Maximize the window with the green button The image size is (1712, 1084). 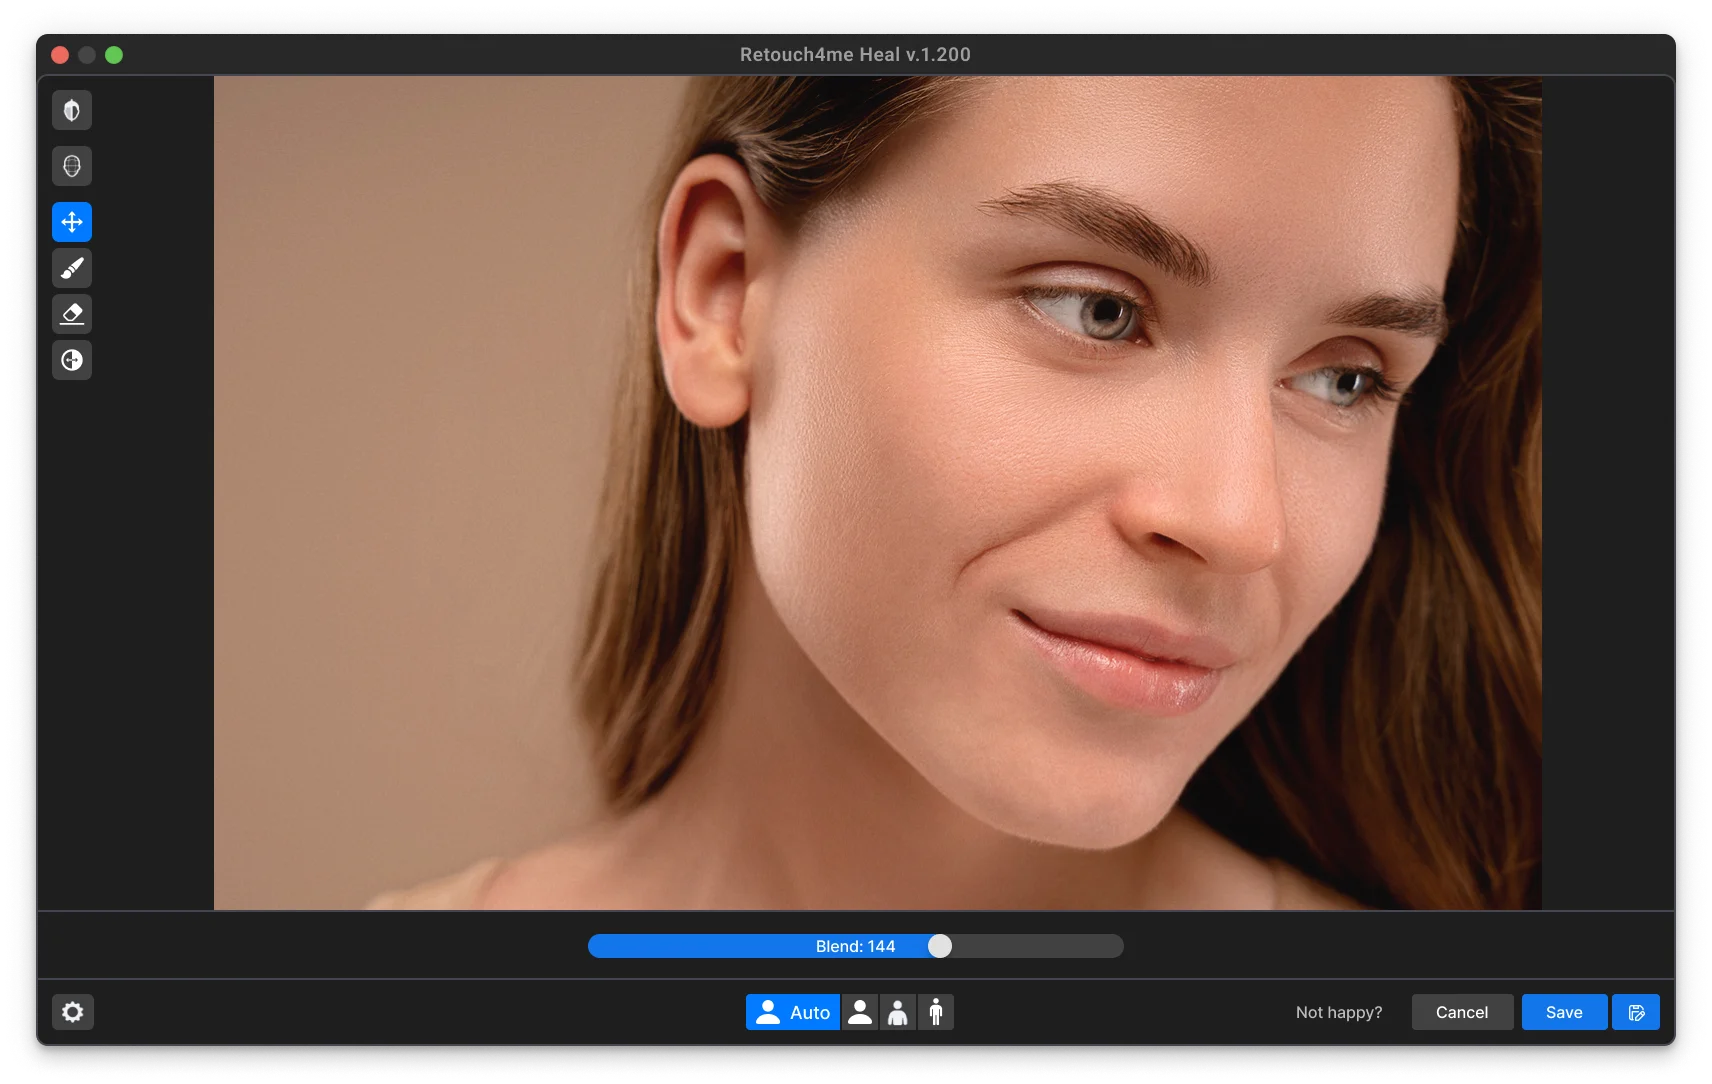click(114, 55)
